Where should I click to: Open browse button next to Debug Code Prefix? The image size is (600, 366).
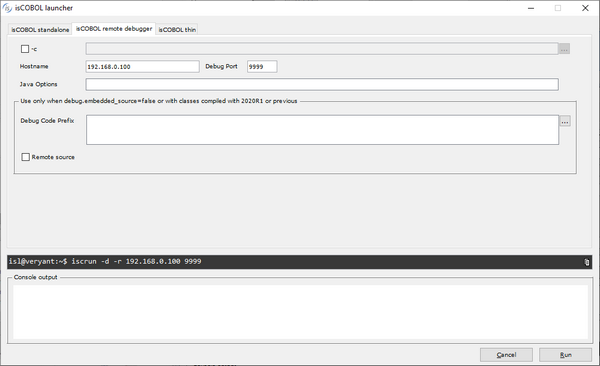565,121
